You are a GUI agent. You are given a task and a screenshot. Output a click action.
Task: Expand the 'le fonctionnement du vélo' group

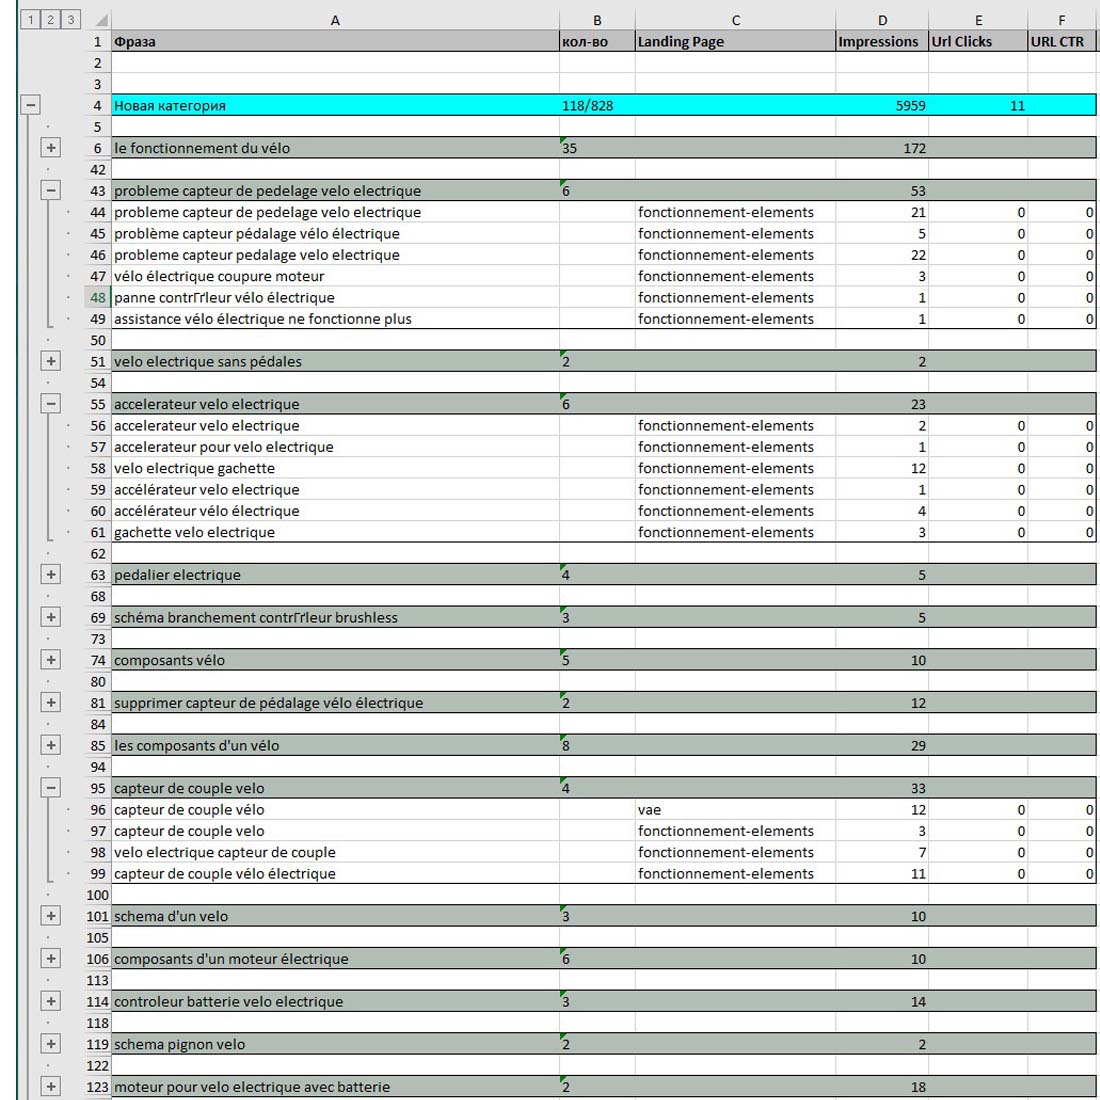click(x=51, y=148)
